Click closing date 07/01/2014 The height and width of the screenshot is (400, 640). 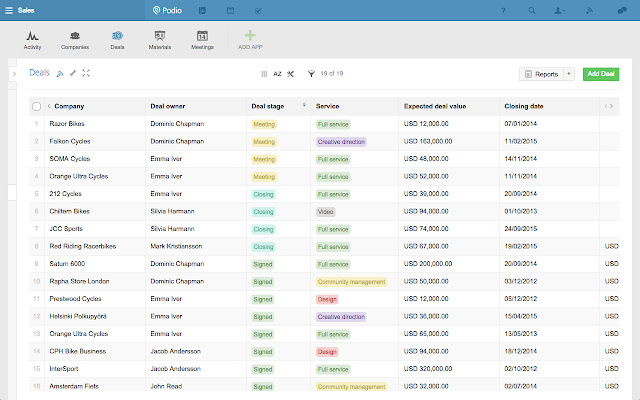(520, 124)
